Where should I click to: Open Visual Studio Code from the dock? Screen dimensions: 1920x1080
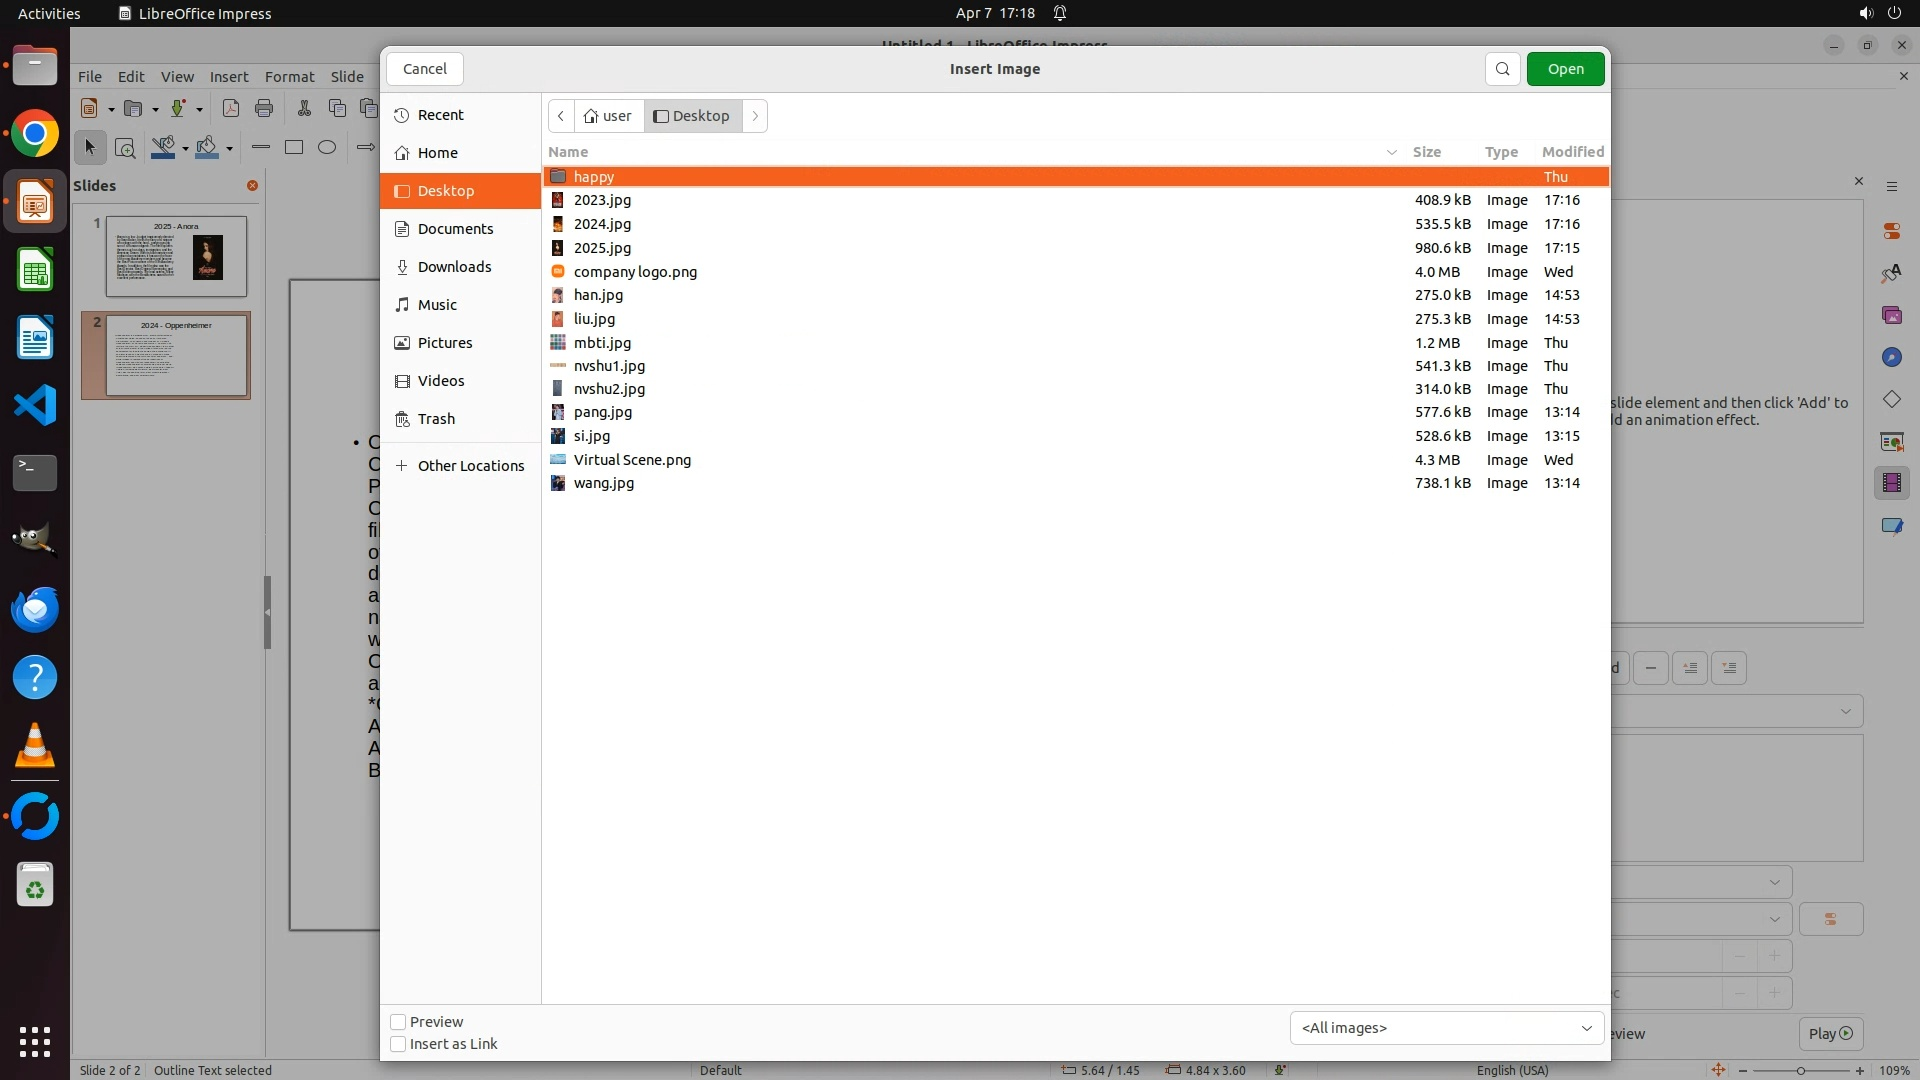click(x=35, y=406)
